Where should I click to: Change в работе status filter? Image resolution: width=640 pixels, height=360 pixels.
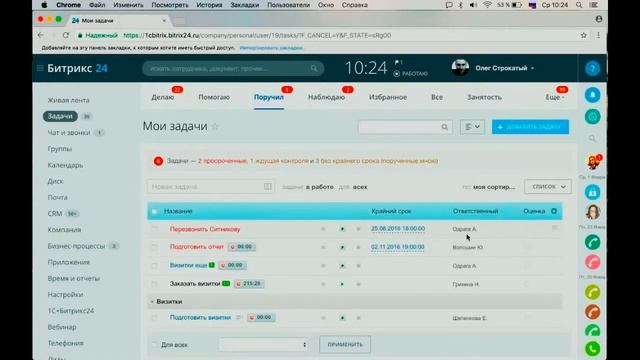[x=320, y=187]
